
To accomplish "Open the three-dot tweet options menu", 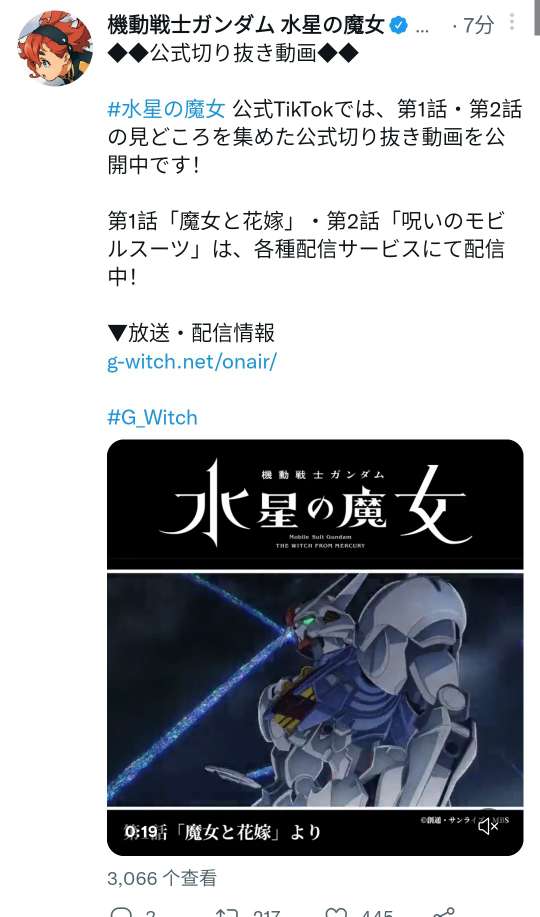I will 512,22.
